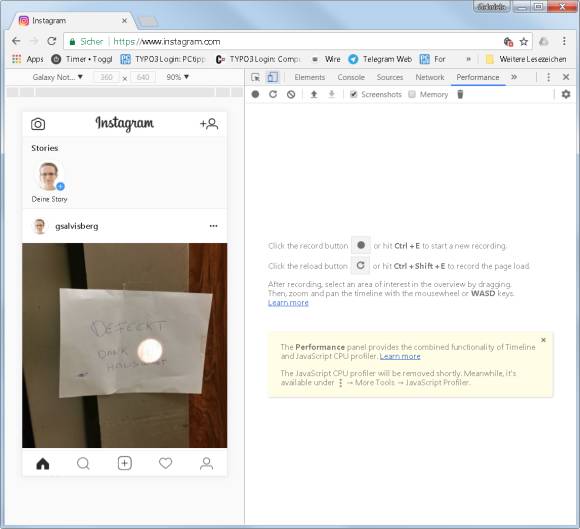Click the extension icon next to the star
The image size is (580, 529).
[508, 41]
